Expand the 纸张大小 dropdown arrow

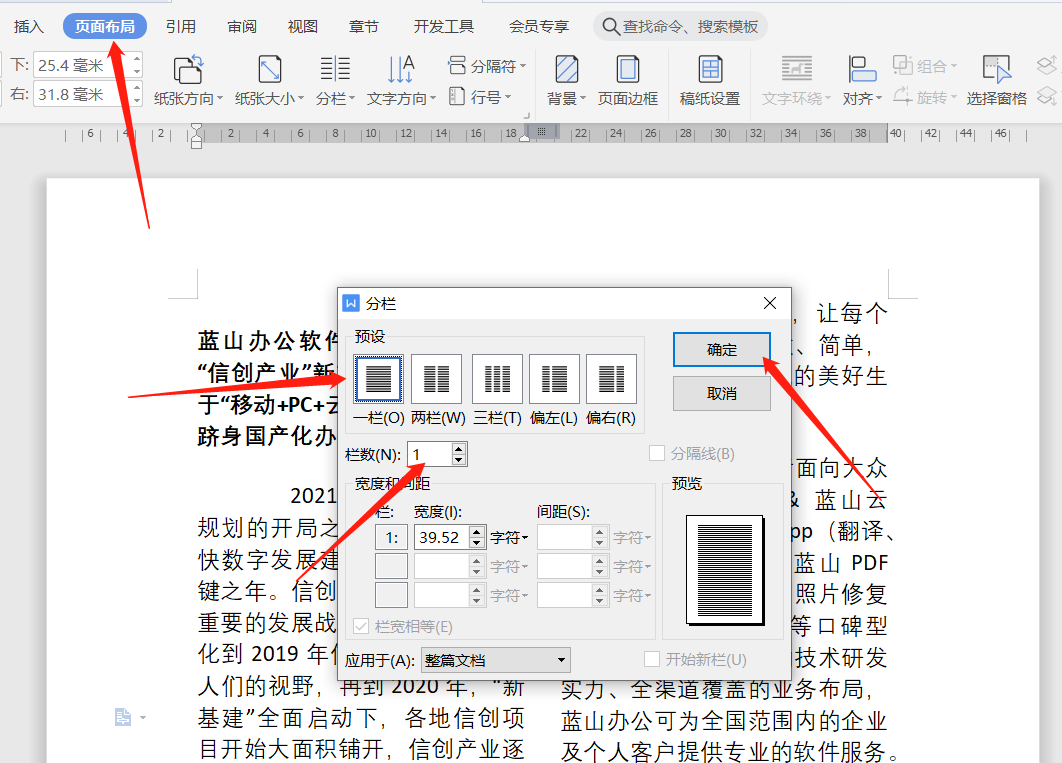pyautogui.click(x=301, y=99)
